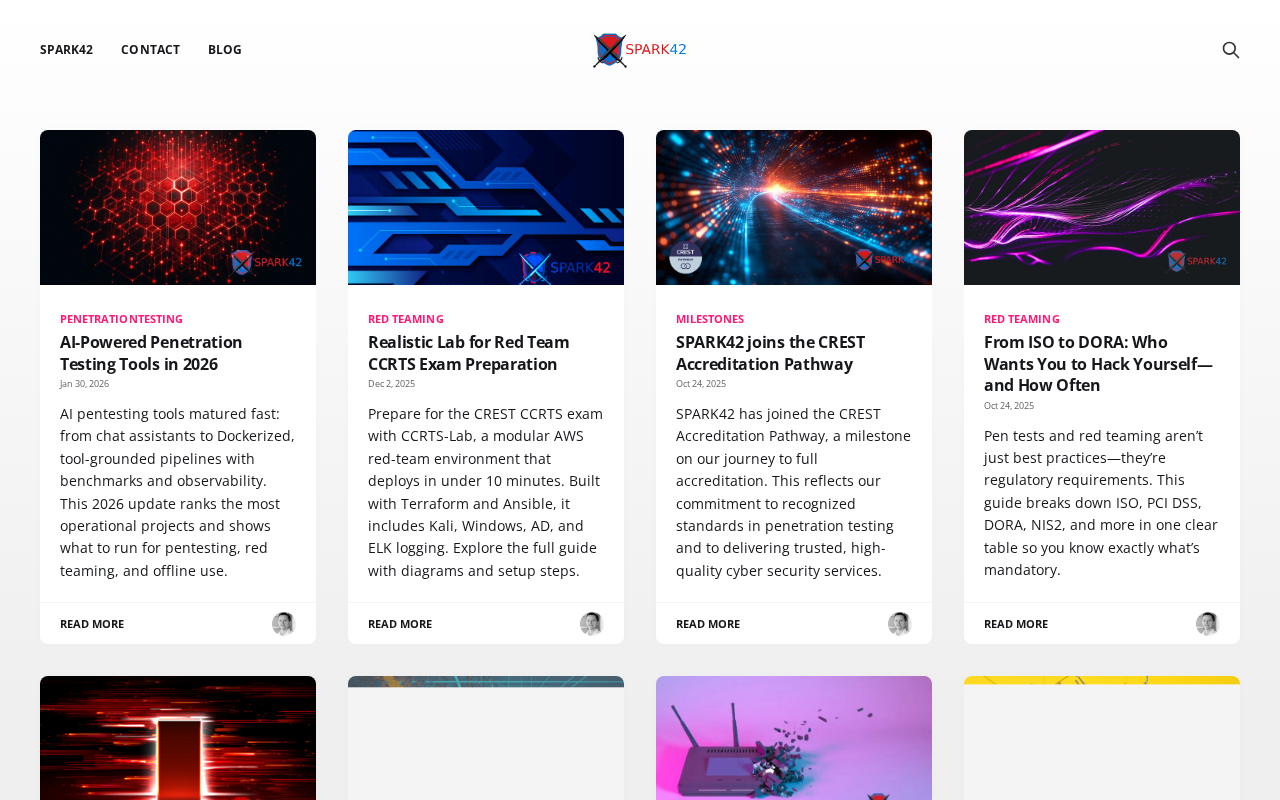Viewport: 1280px width, 800px height.
Task: Click light tunnel thumbnail of CREST article
Action: click(x=794, y=207)
